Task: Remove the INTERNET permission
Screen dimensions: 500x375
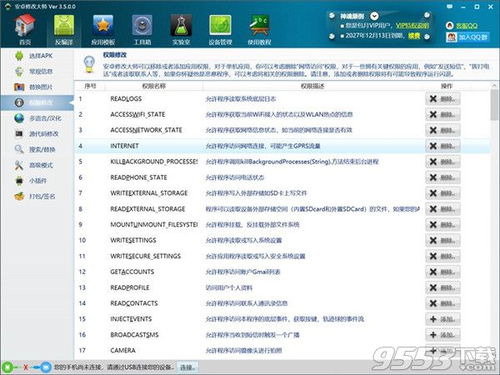Action: pyautogui.click(x=442, y=146)
